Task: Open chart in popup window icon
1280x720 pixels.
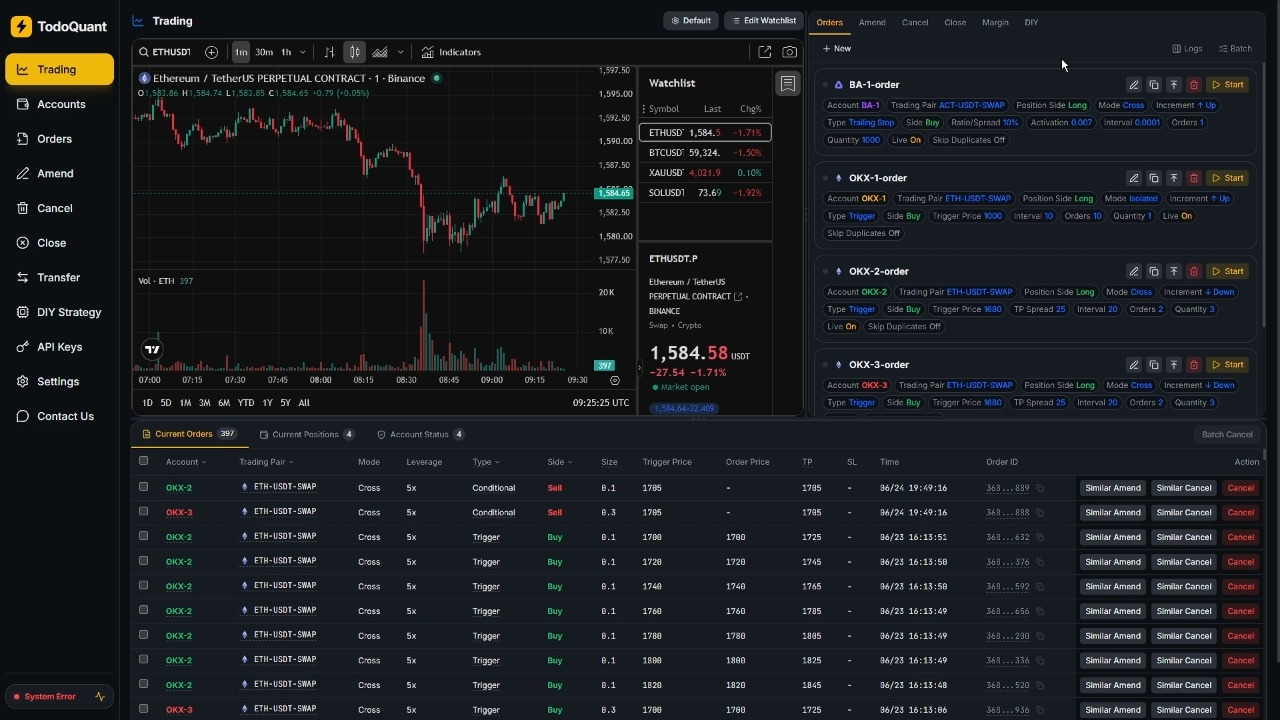Action: 764,52
